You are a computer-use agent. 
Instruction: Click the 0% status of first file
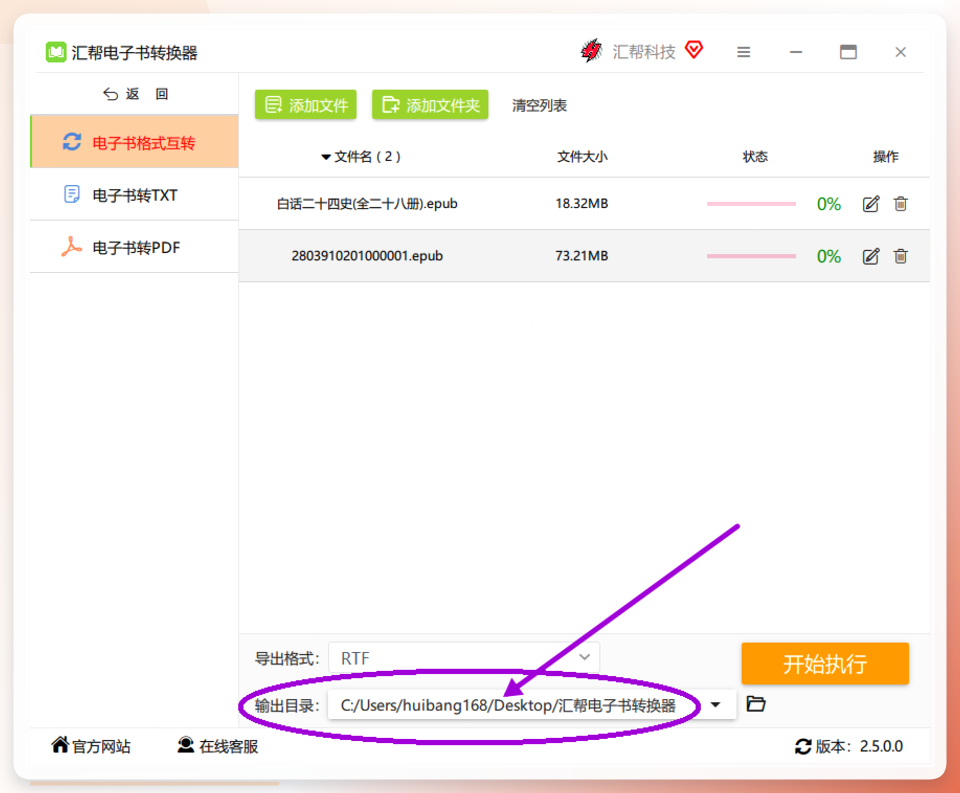point(828,204)
